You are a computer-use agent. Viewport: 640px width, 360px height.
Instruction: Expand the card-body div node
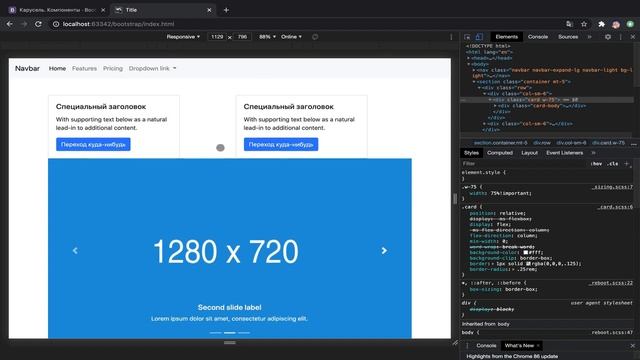point(496,106)
